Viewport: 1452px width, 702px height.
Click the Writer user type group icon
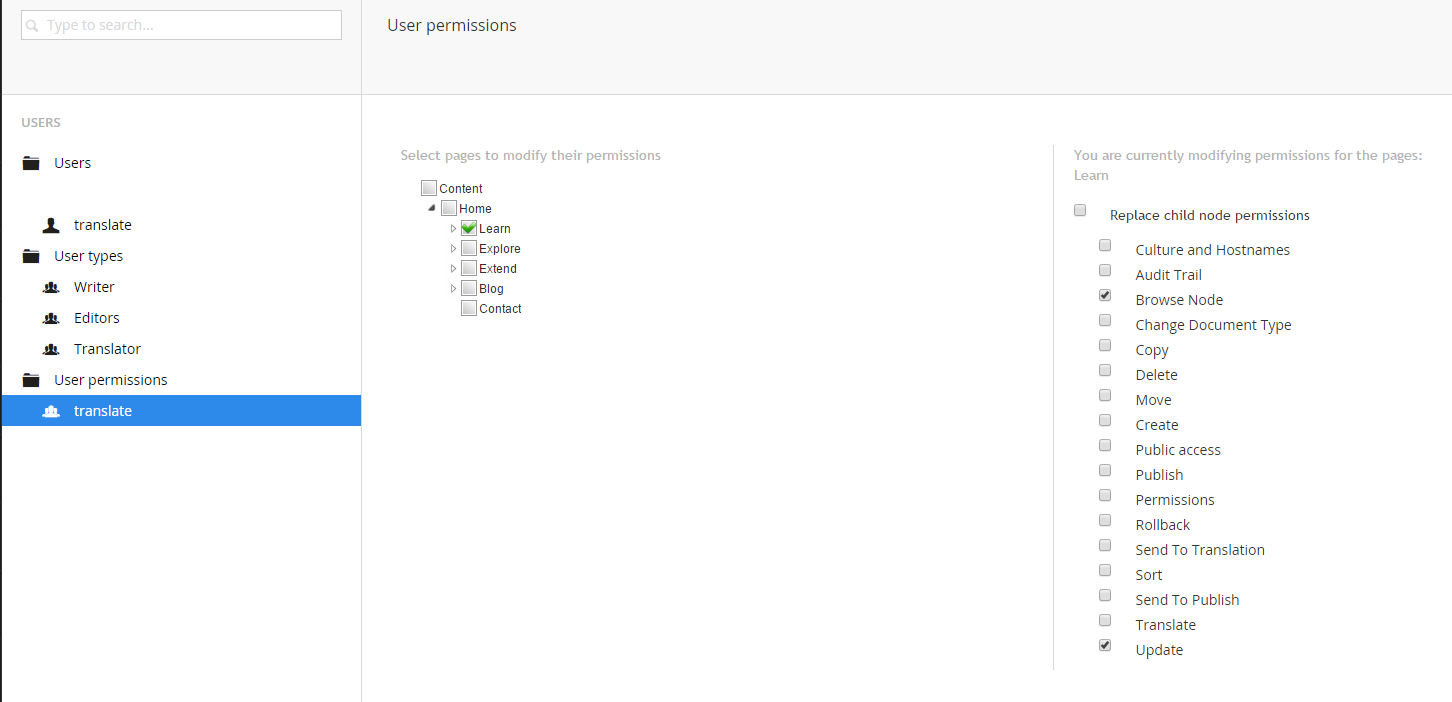(x=51, y=287)
